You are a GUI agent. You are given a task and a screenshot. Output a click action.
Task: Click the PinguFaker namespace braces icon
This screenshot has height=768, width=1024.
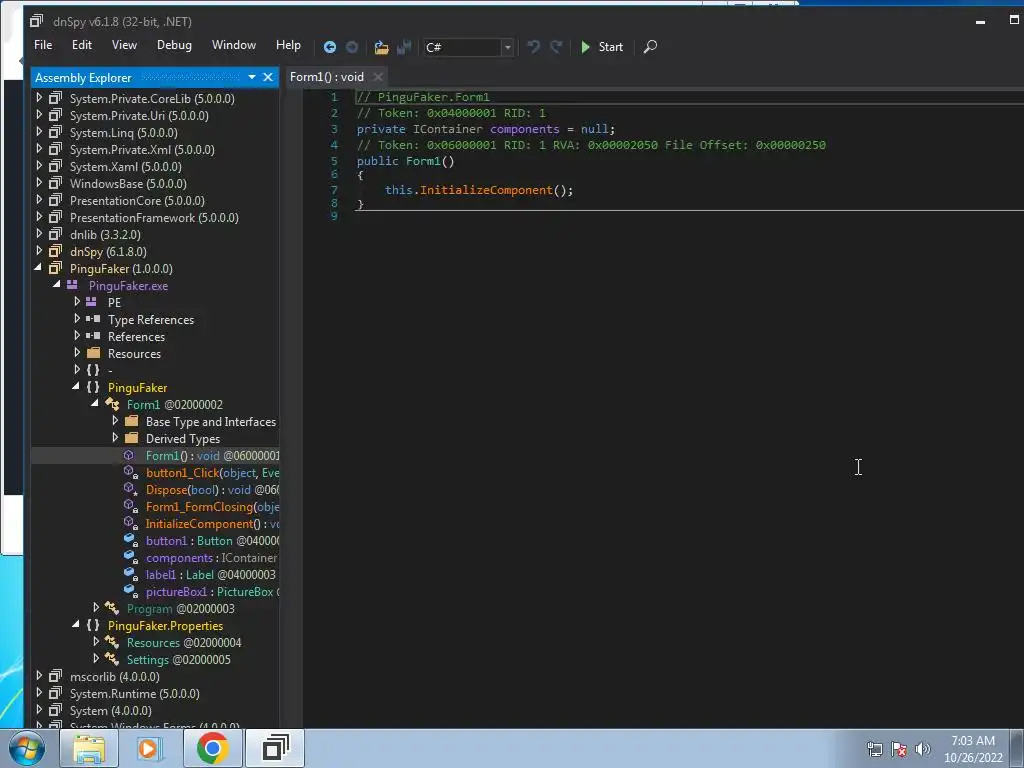tap(93, 387)
